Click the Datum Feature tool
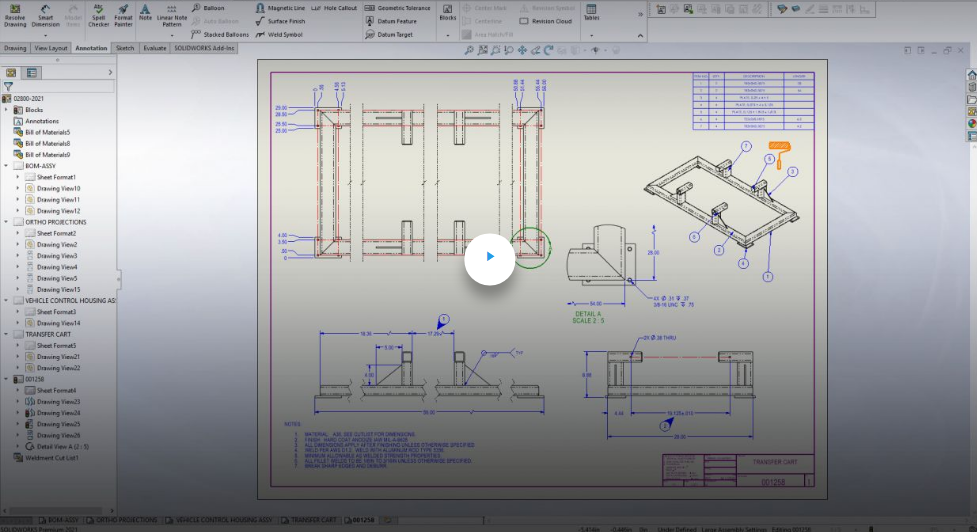 (393, 21)
